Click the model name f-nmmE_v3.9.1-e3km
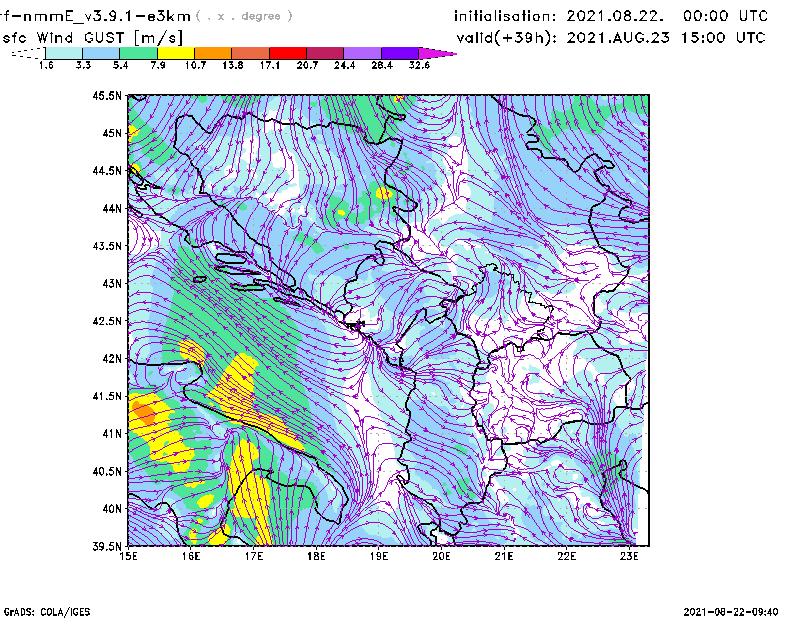800x618 pixels. pos(96,15)
